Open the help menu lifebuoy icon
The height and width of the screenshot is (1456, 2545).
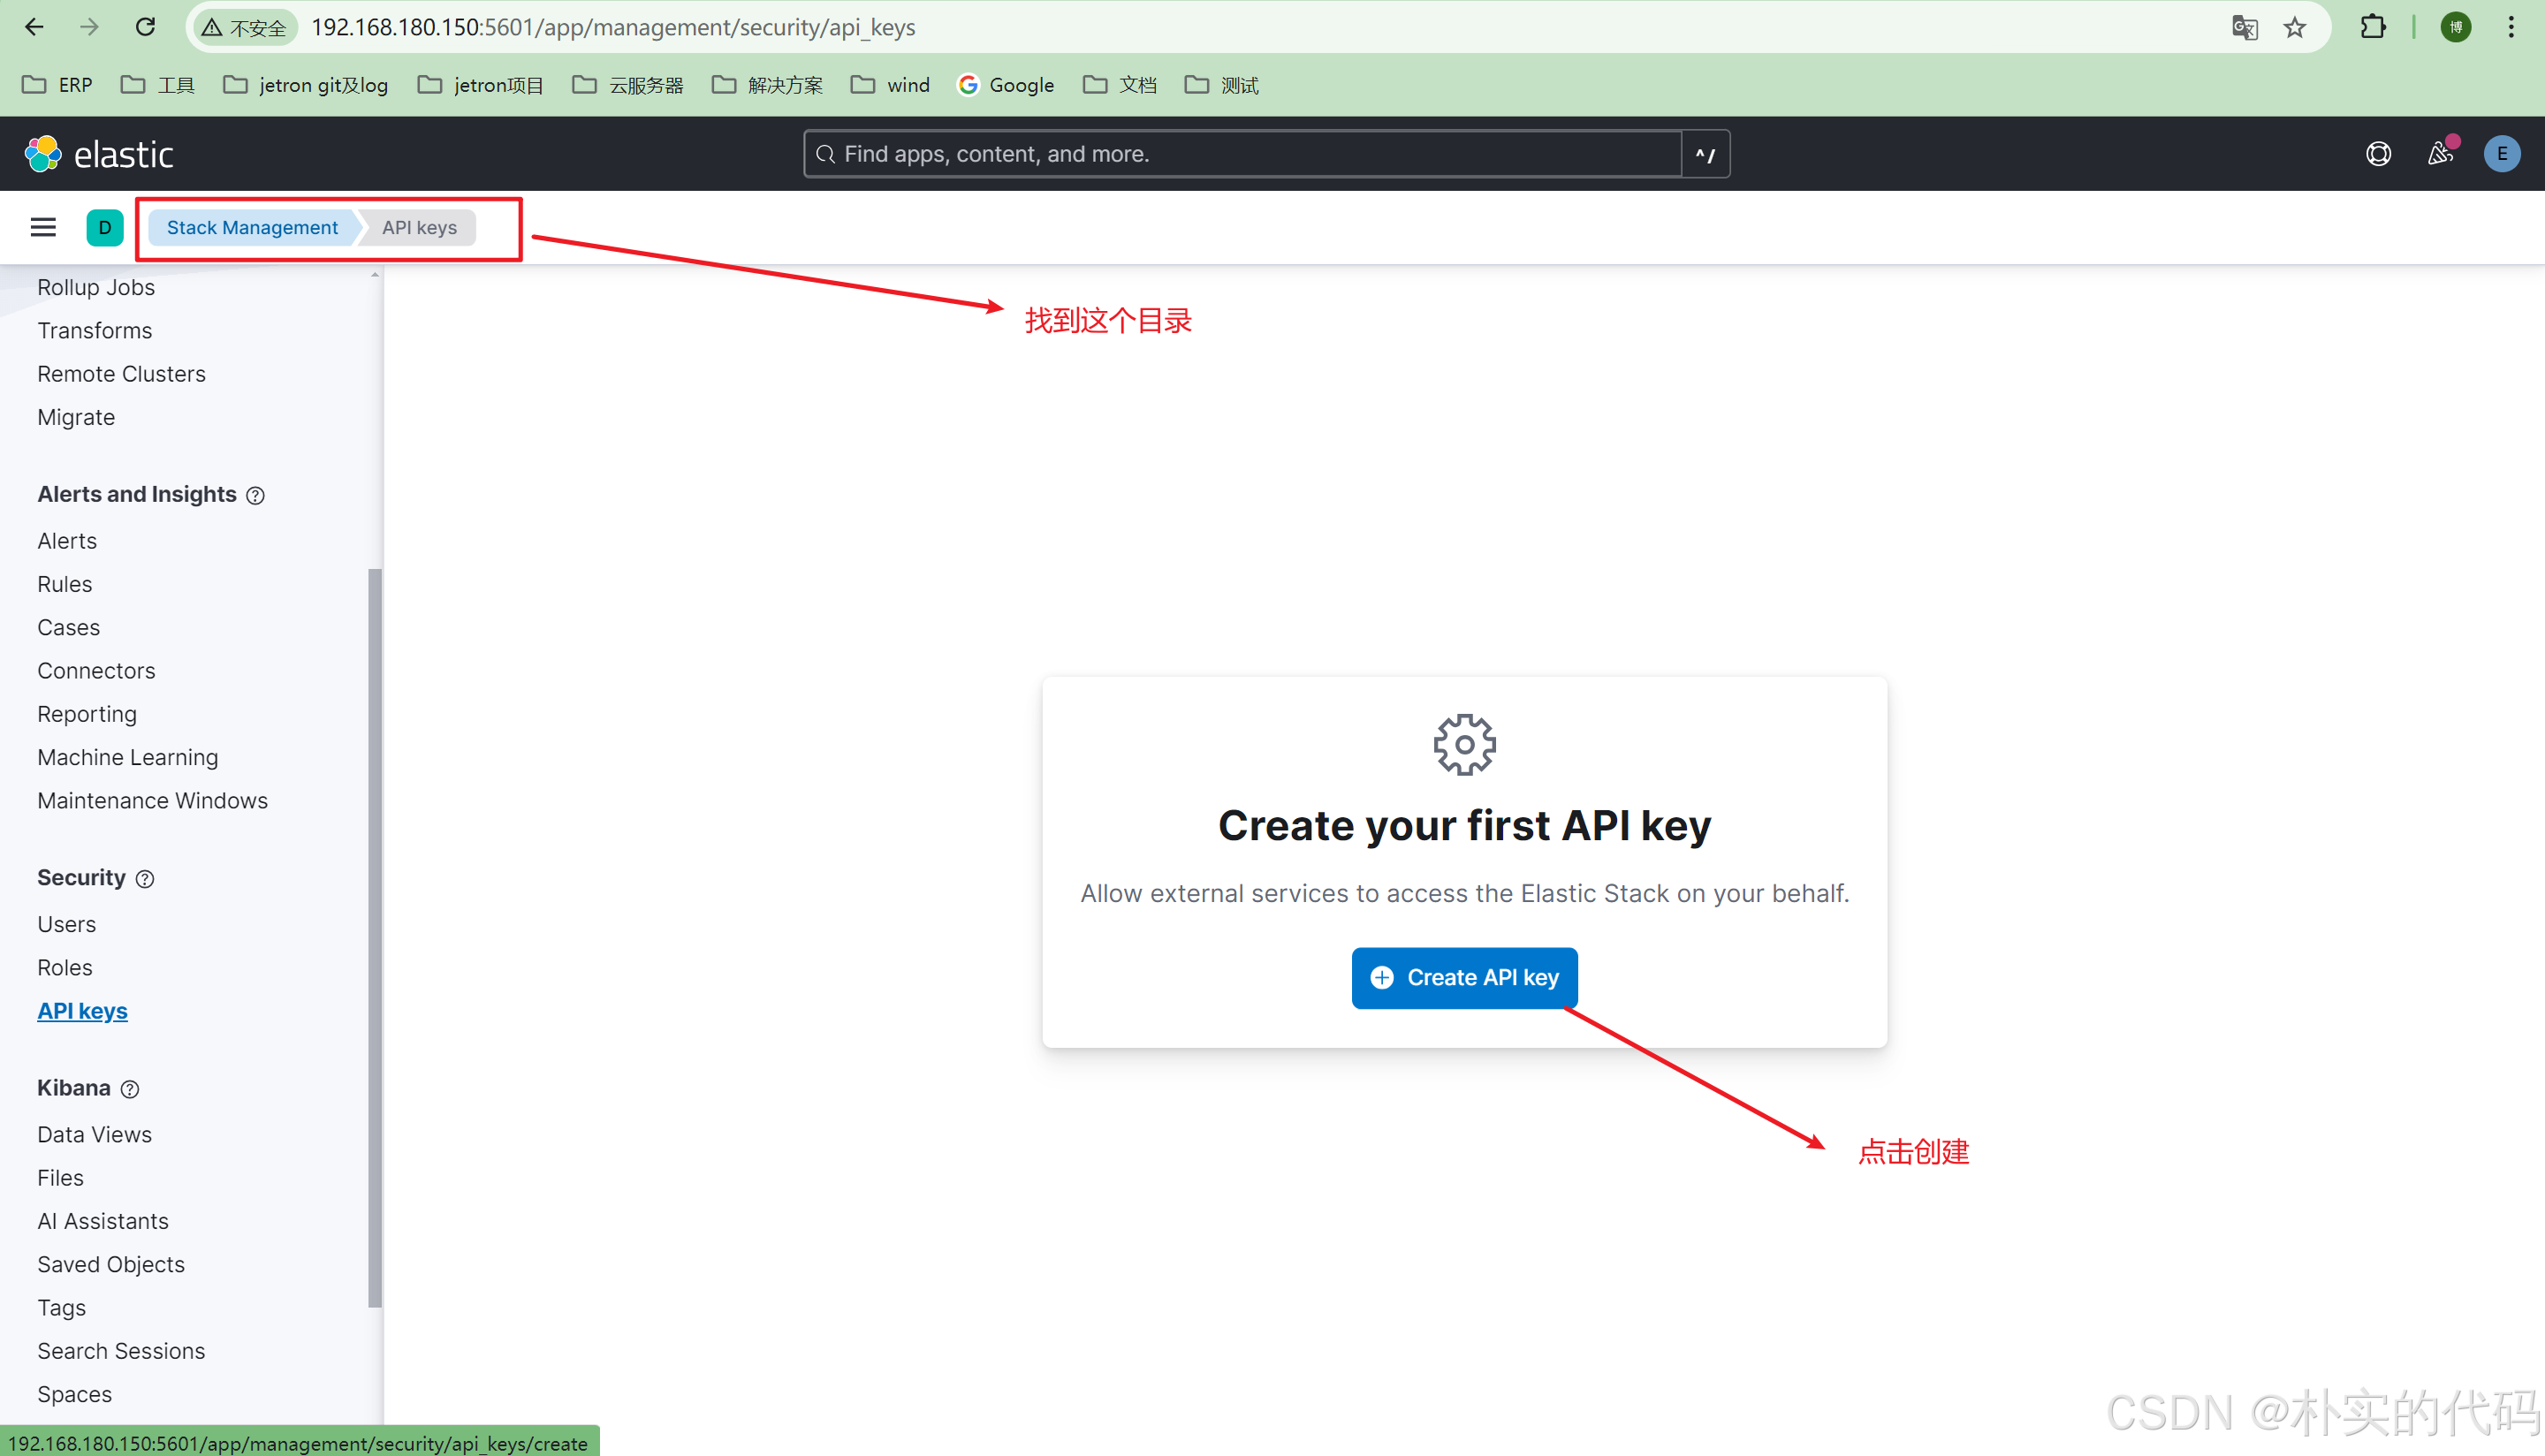point(2378,154)
